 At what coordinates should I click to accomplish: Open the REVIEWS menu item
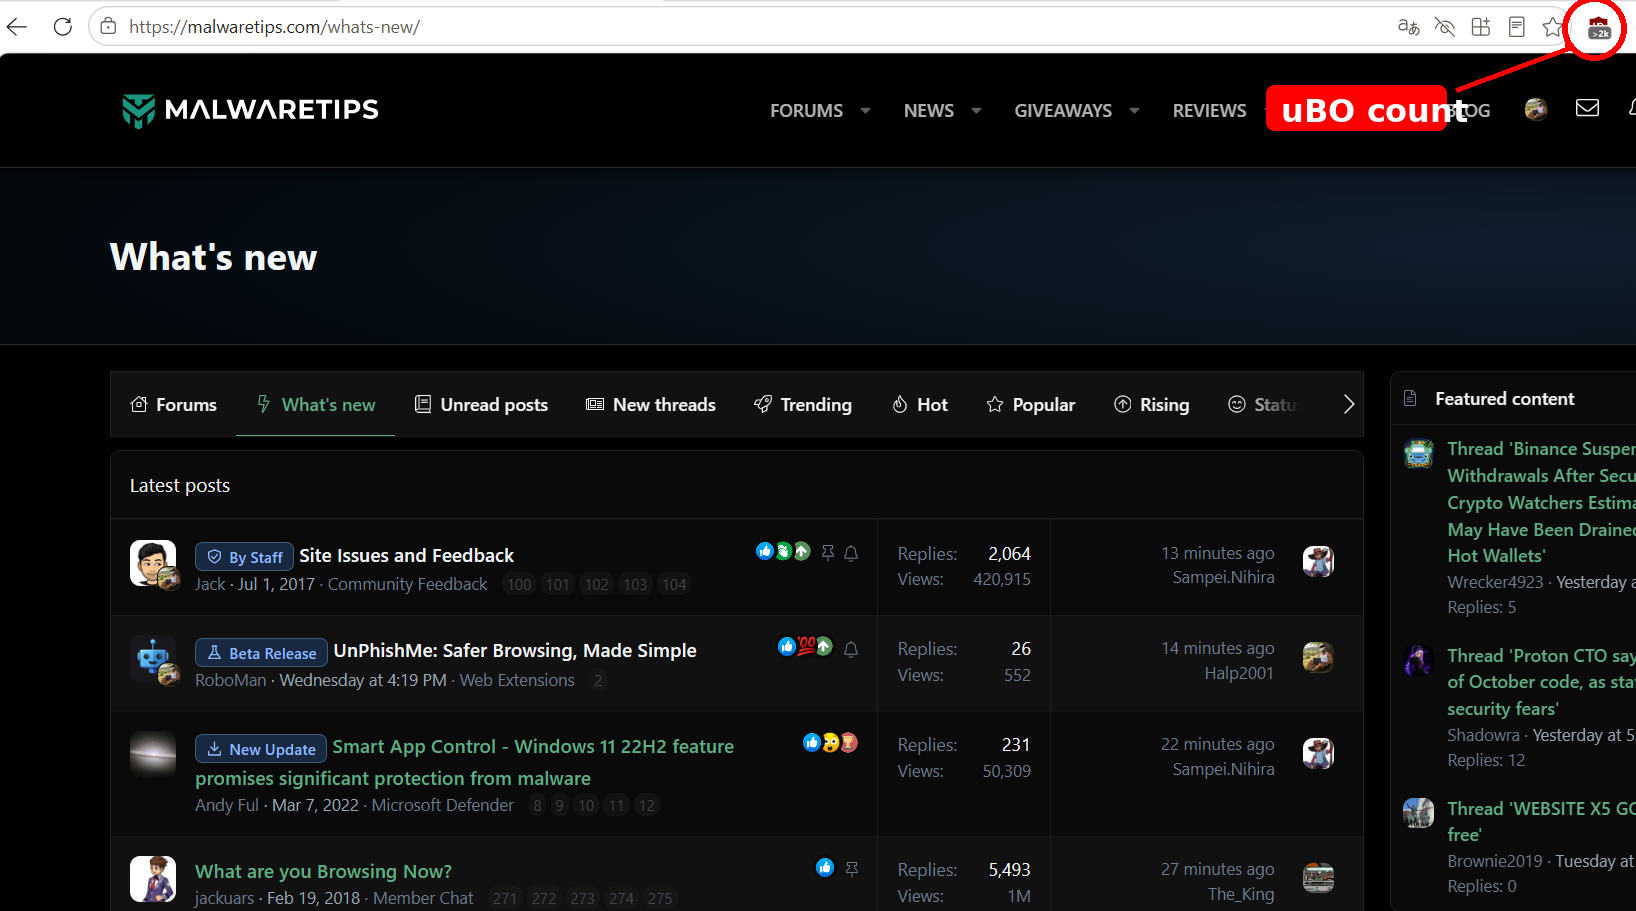(1209, 110)
